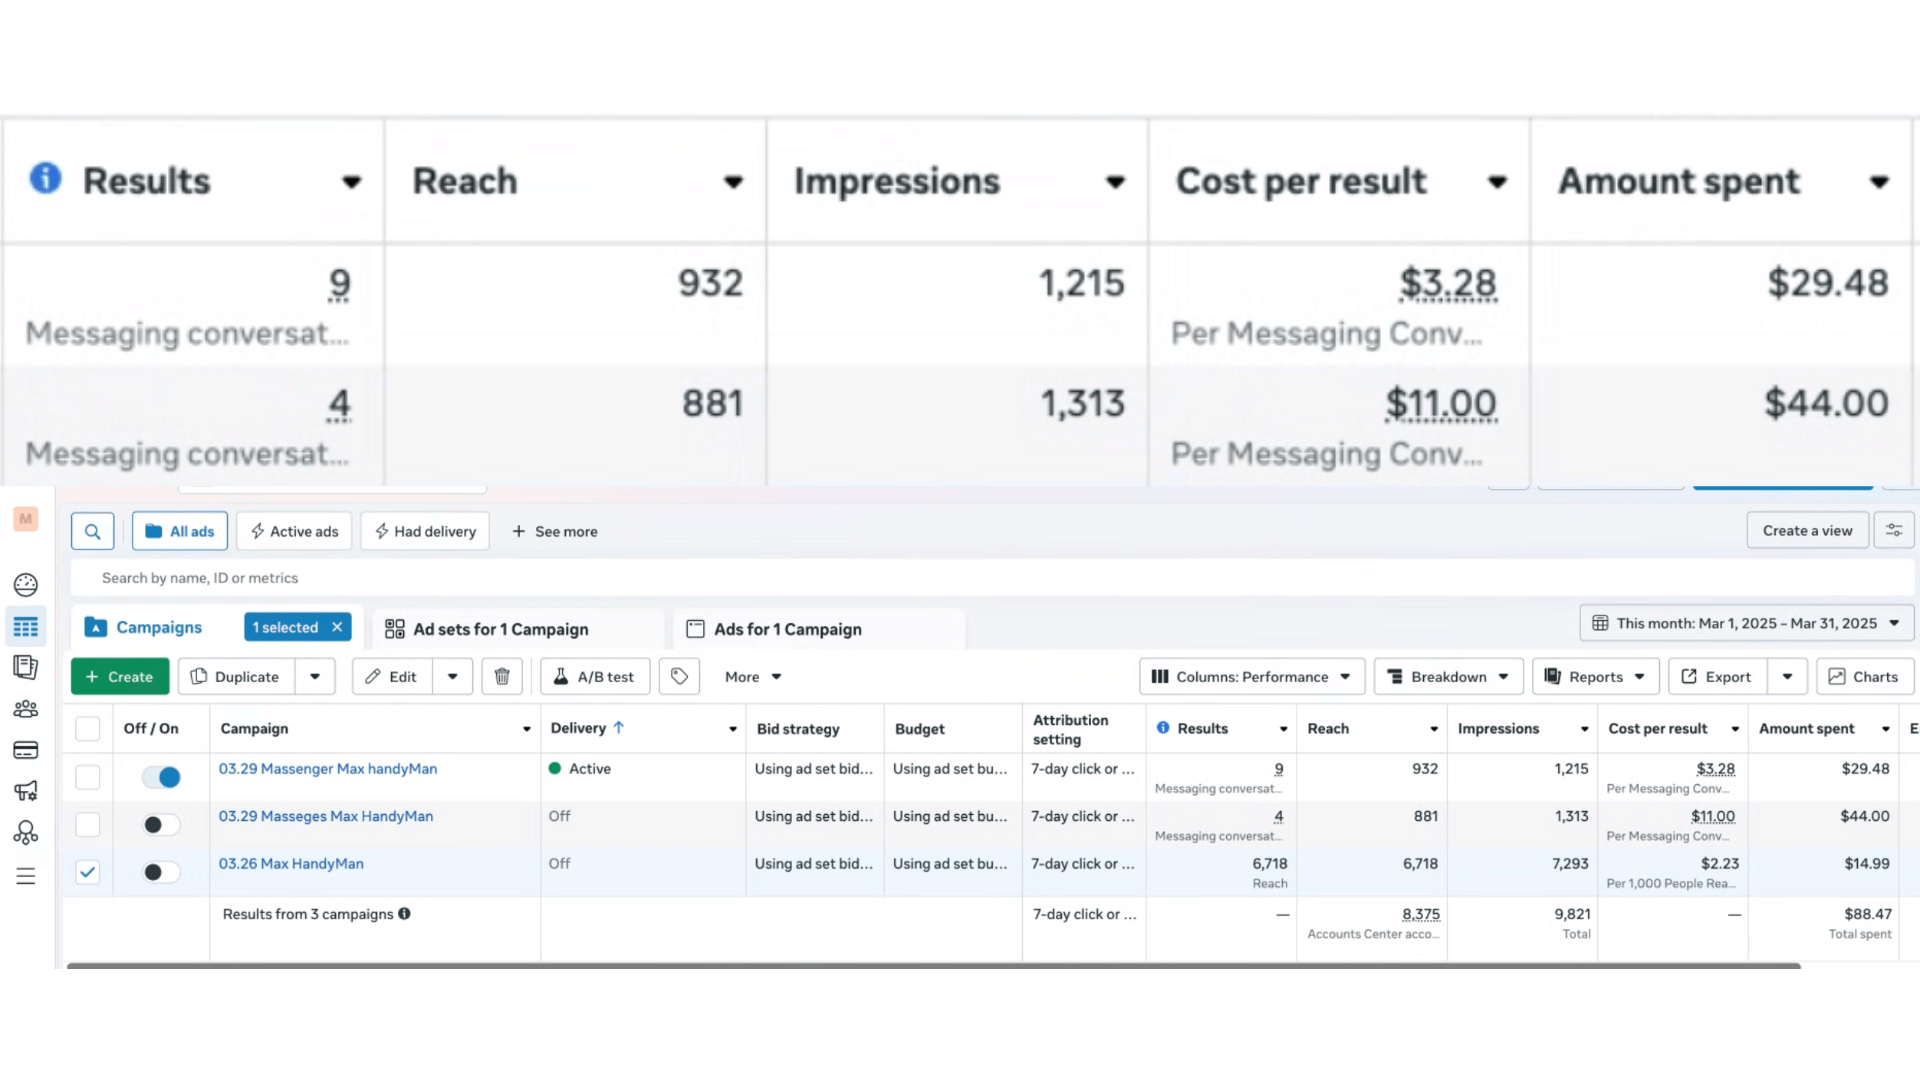
Task: Click the Delivery sort arrow icon
Action: 618,728
